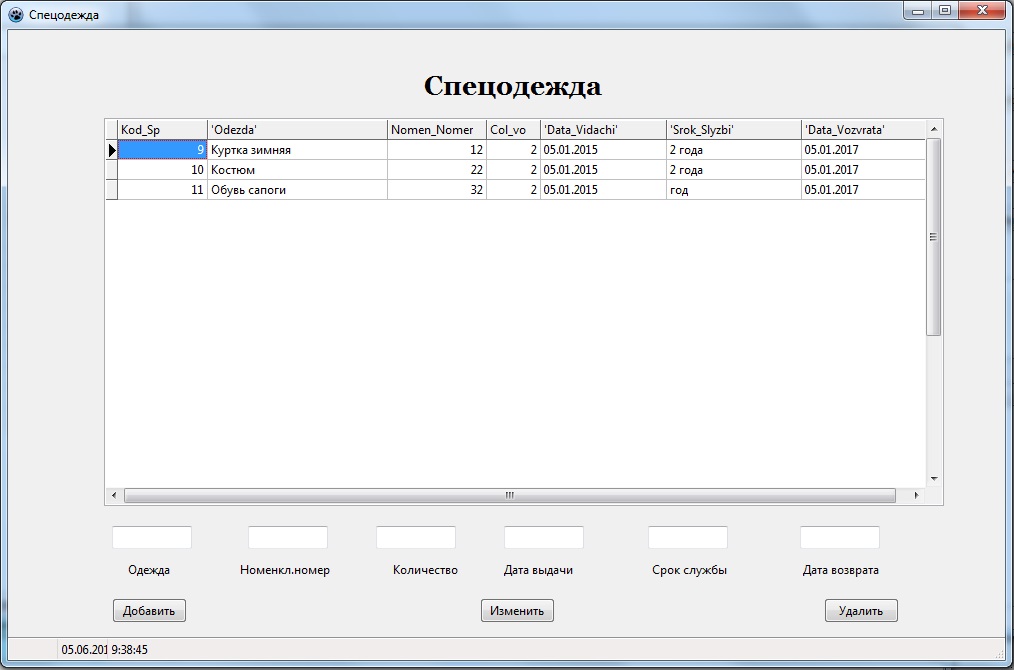Viewport: 1014px width, 670px height.
Task: Select Nomen_Nomer cell with value 12
Action: tap(437, 150)
